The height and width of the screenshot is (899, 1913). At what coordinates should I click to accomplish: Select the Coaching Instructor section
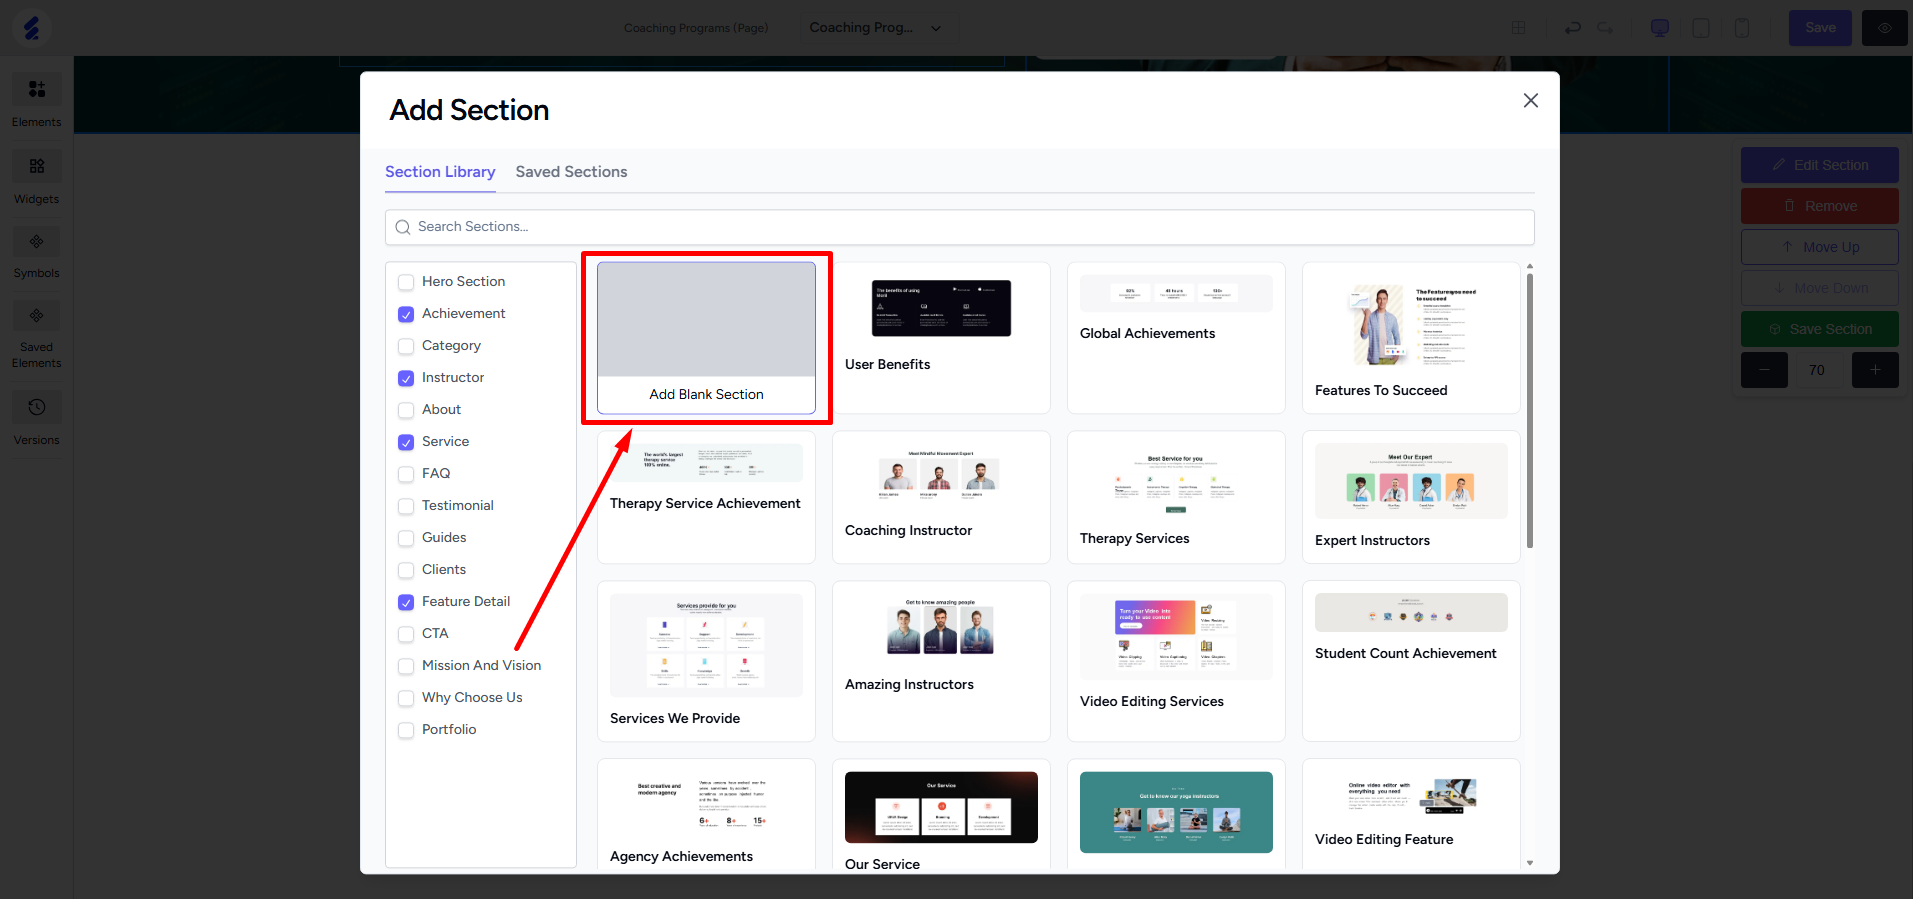[941, 497]
